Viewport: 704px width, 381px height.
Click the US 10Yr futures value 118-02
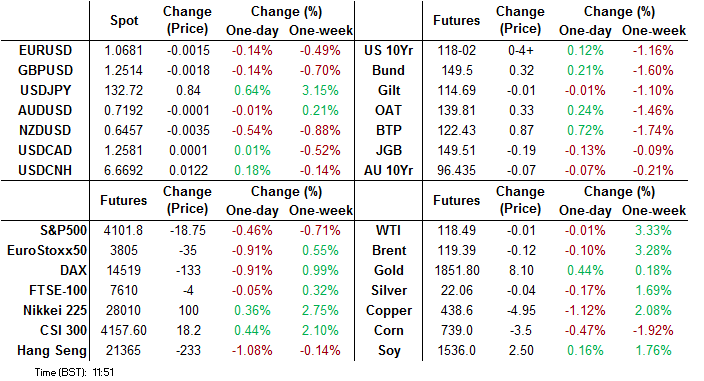click(x=457, y=50)
